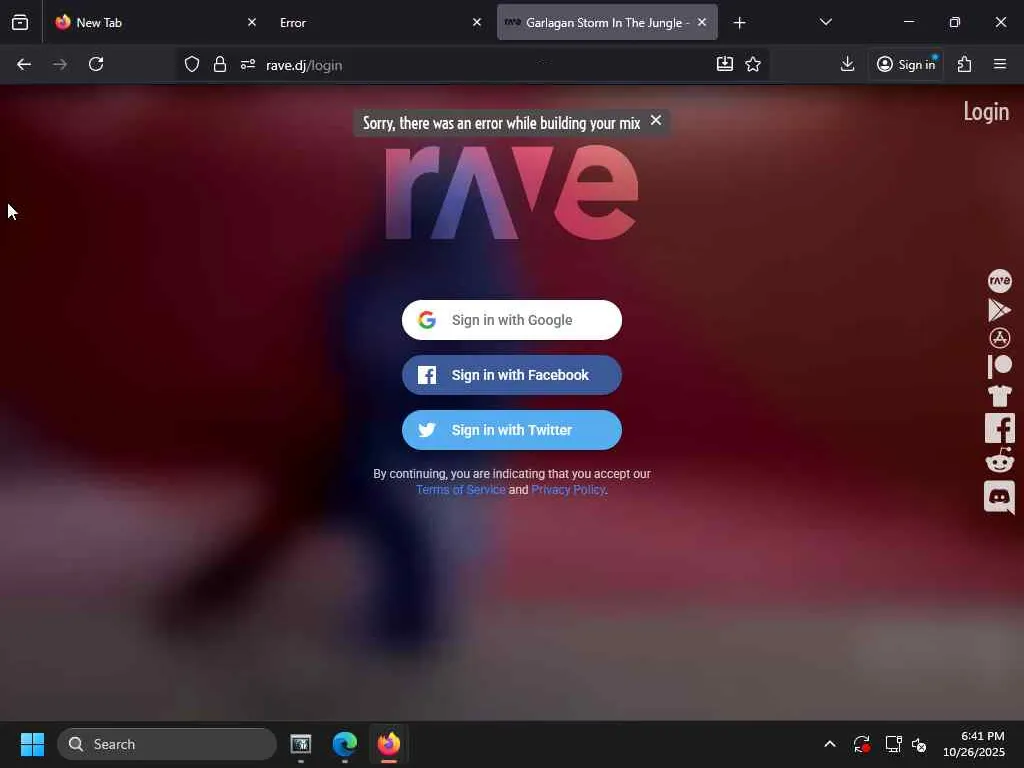Open the sync status tray icon

click(861, 744)
